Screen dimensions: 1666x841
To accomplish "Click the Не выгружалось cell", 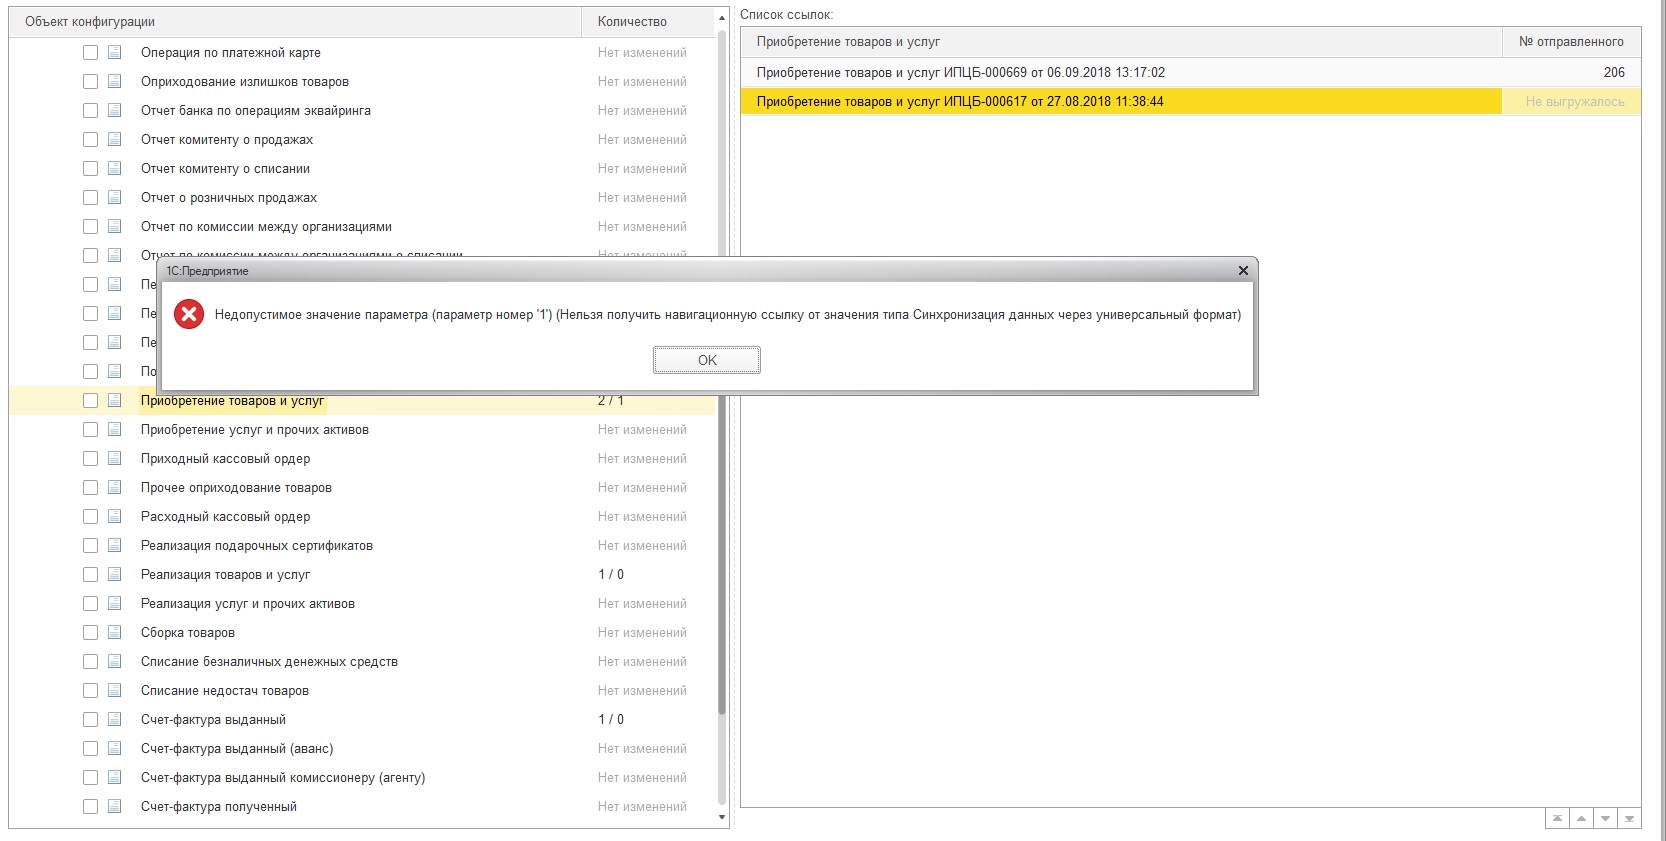I will pos(1571,101).
